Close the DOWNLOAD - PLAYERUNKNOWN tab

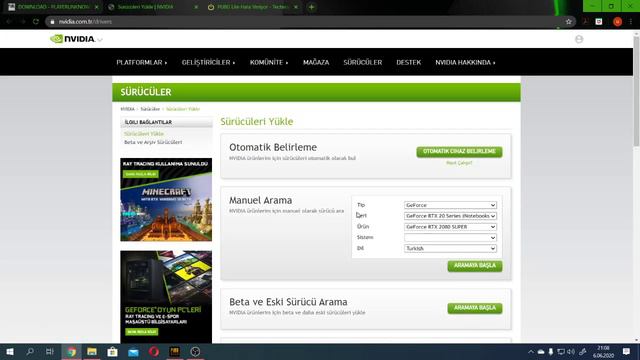96,7
